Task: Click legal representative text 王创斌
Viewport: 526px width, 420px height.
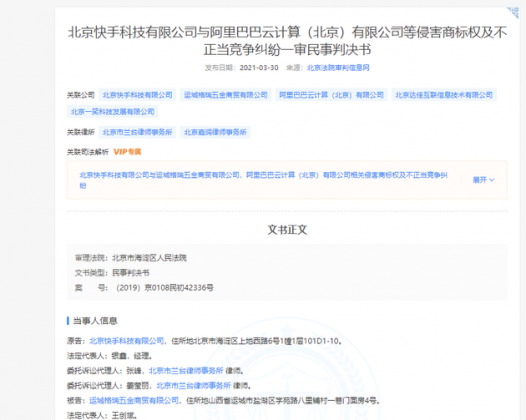Action: [123, 415]
